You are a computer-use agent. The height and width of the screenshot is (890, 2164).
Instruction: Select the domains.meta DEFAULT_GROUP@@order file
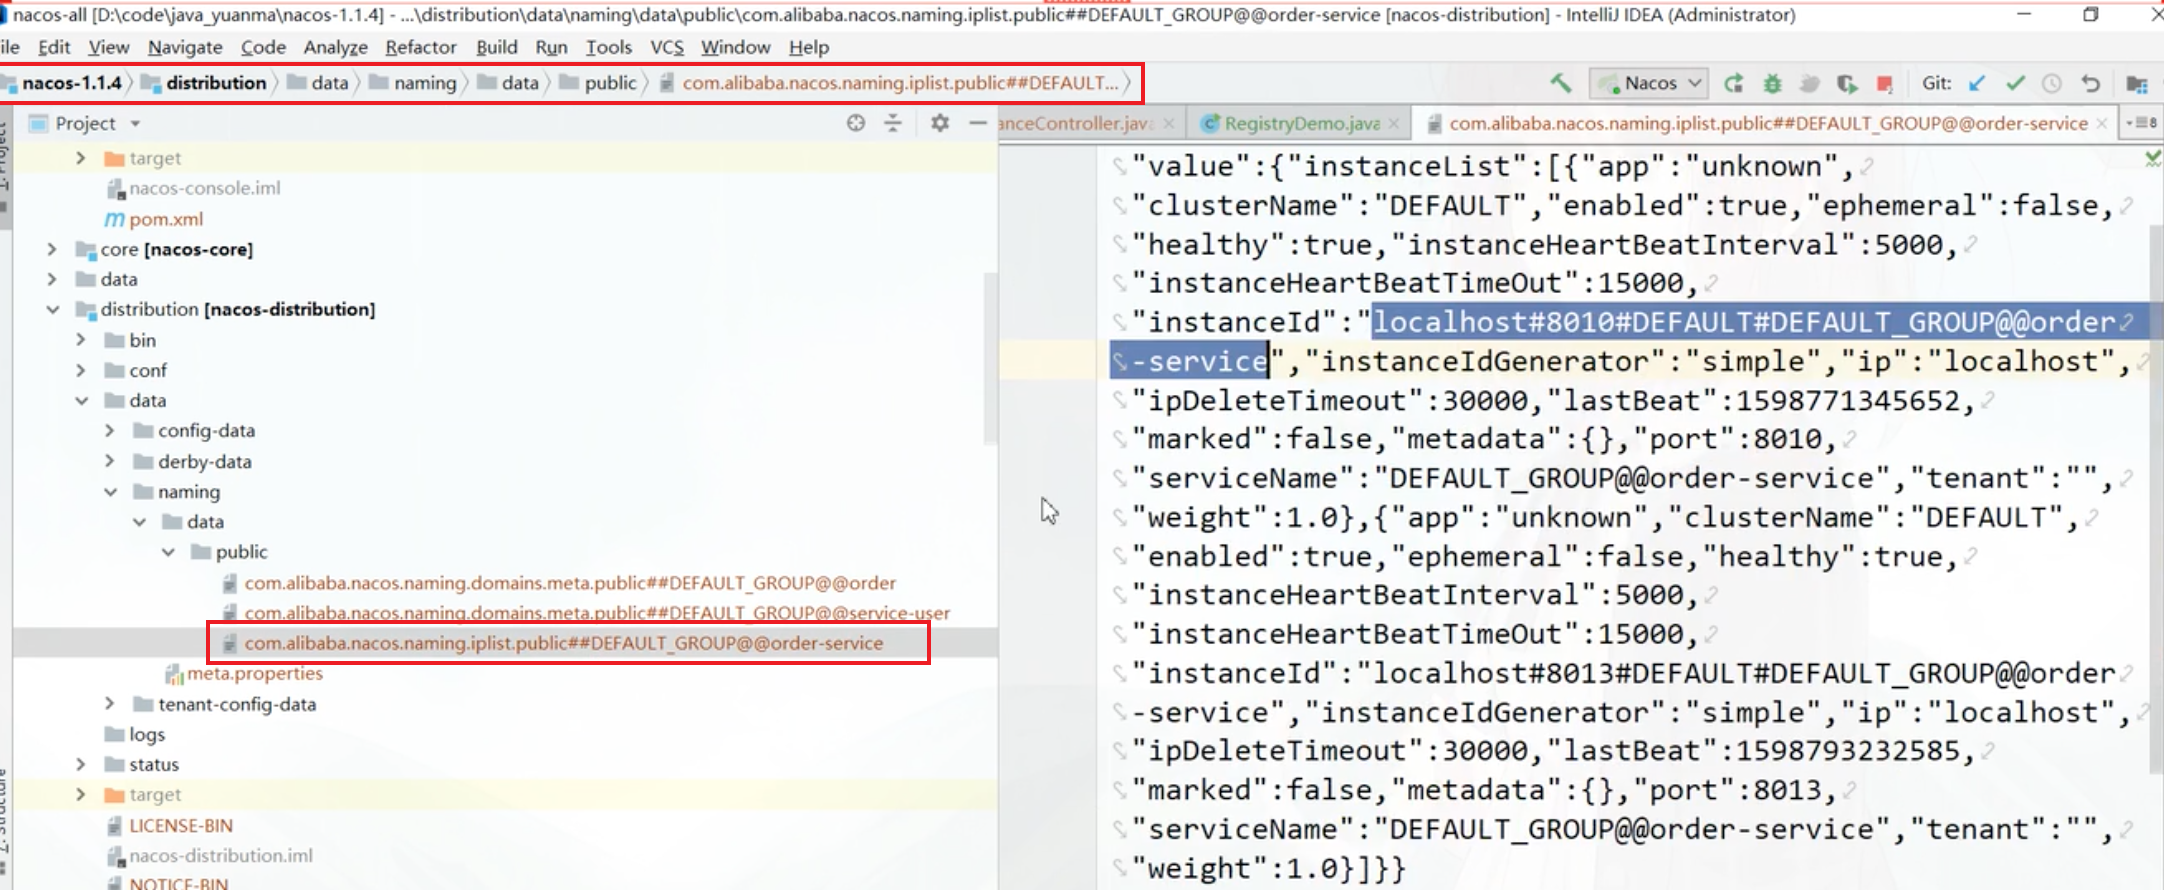tap(570, 583)
